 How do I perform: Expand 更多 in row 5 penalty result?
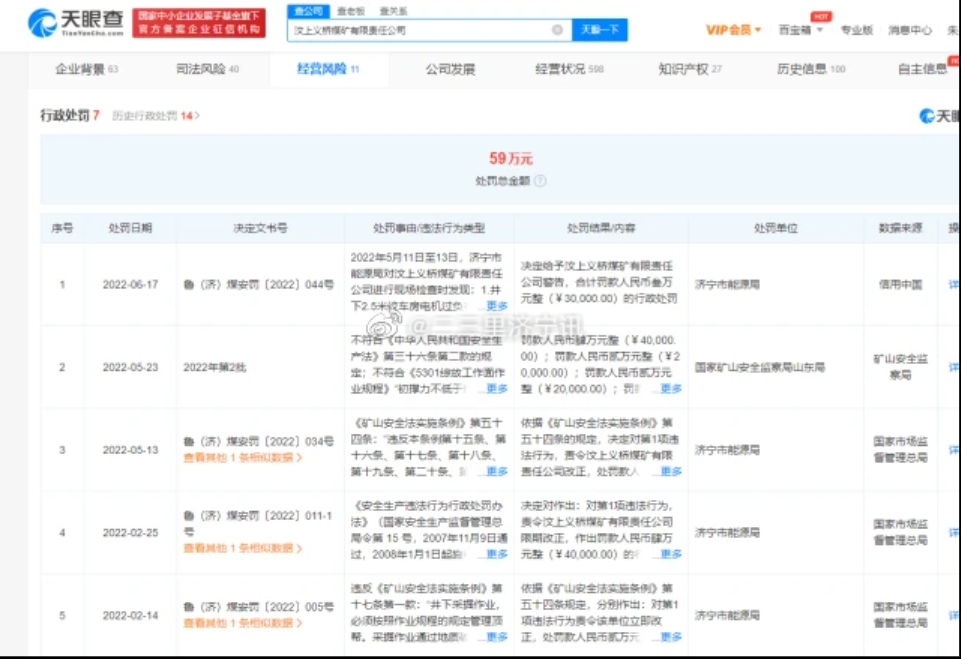coord(670,636)
